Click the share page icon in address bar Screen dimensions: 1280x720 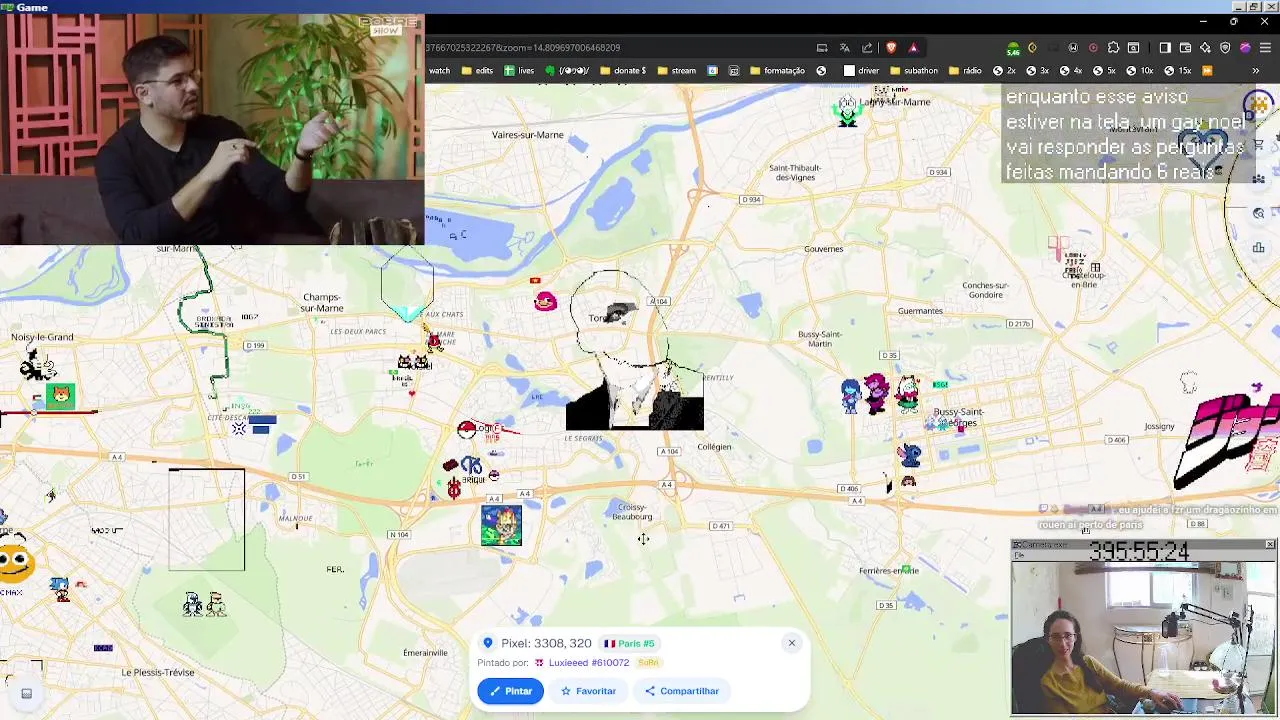[867, 47]
